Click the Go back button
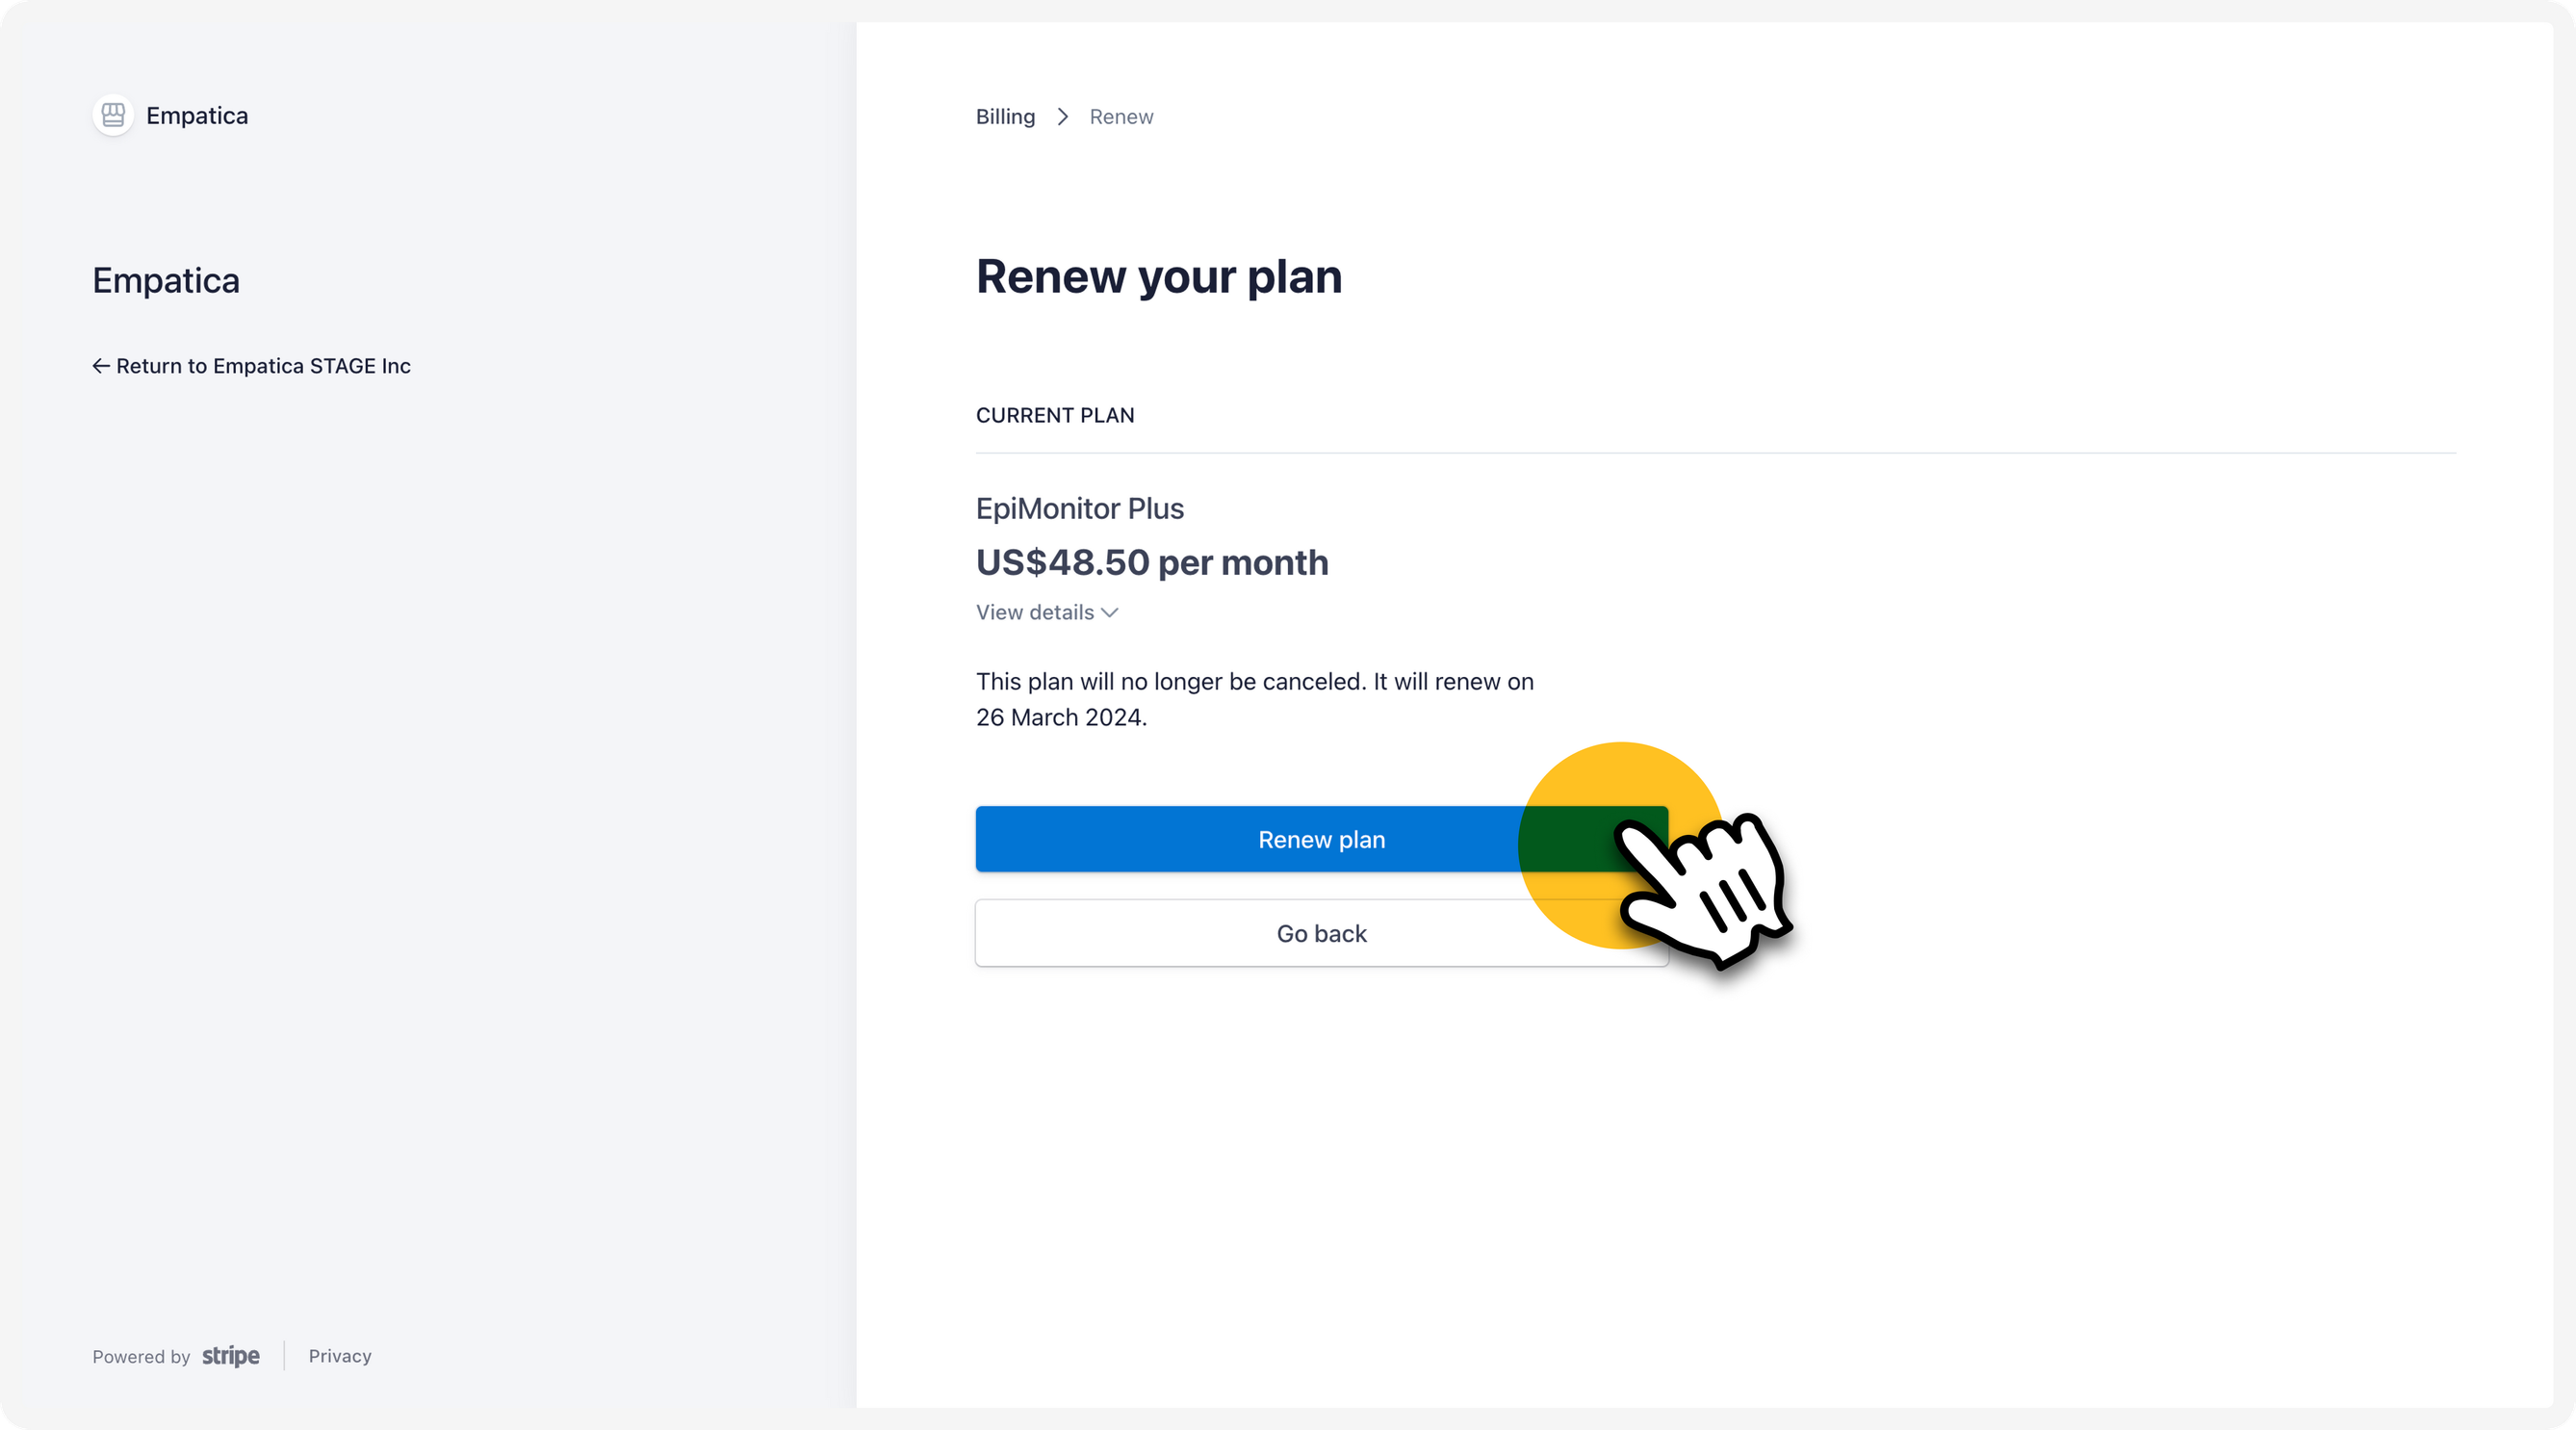This screenshot has height=1430, width=2576. click(1321, 933)
